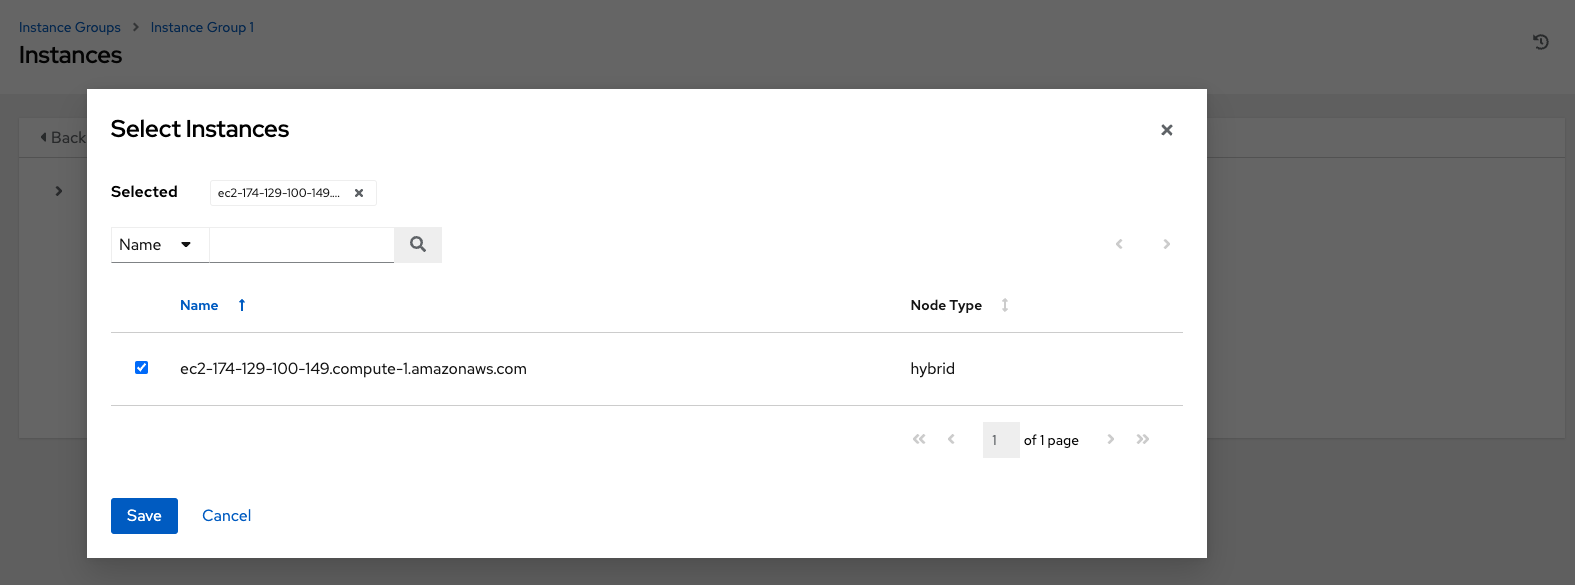Jump to the last page with double-arrow icon
1575x585 pixels.
1143,439
